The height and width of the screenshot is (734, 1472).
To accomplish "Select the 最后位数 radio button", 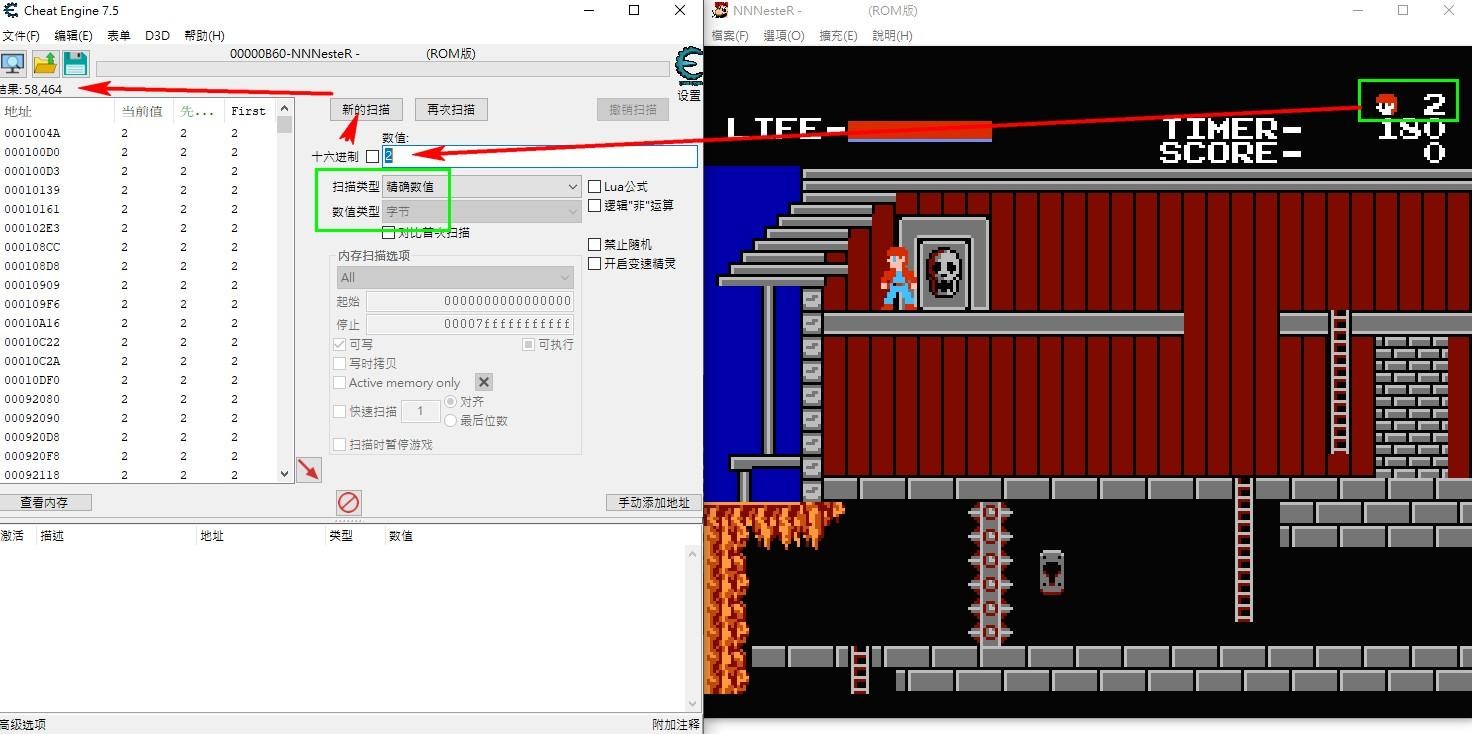I will click(450, 421).
